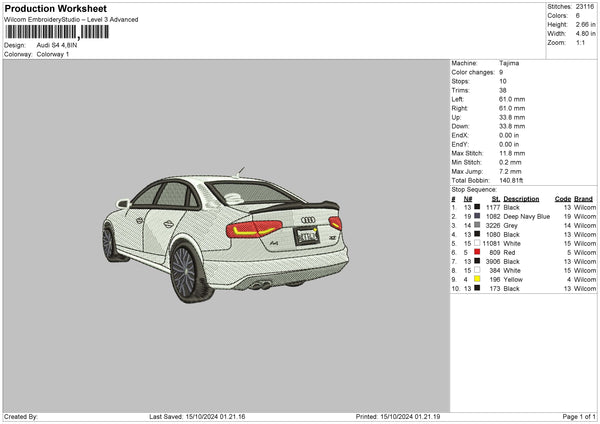Image resolution: width=600 pixels, height=424 pixels.
Task: Click the barcode under the header
Action: click(x=57, y=32)
